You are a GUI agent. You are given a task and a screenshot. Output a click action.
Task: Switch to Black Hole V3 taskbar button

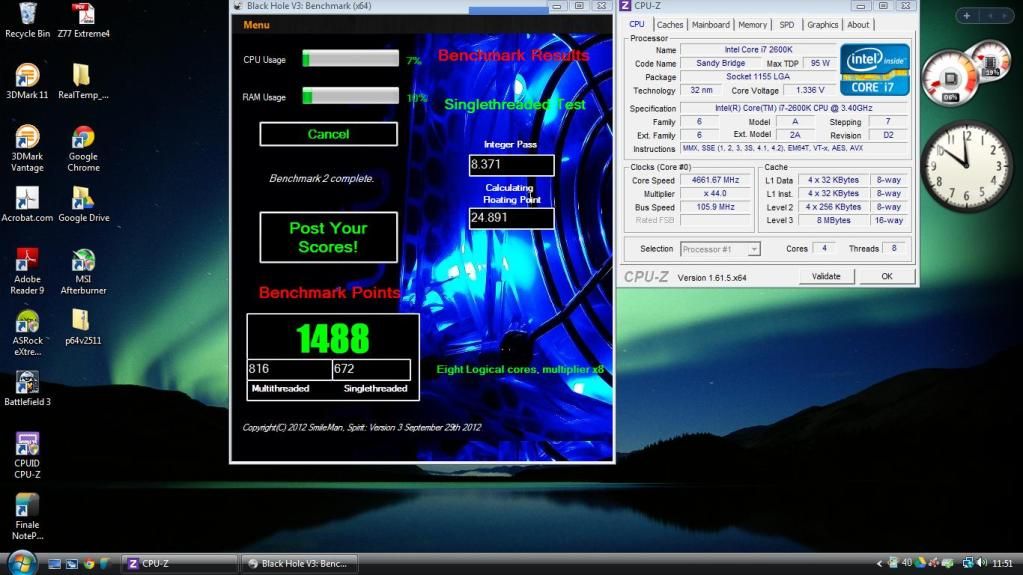pyautogui.click(x=299, y=563)
